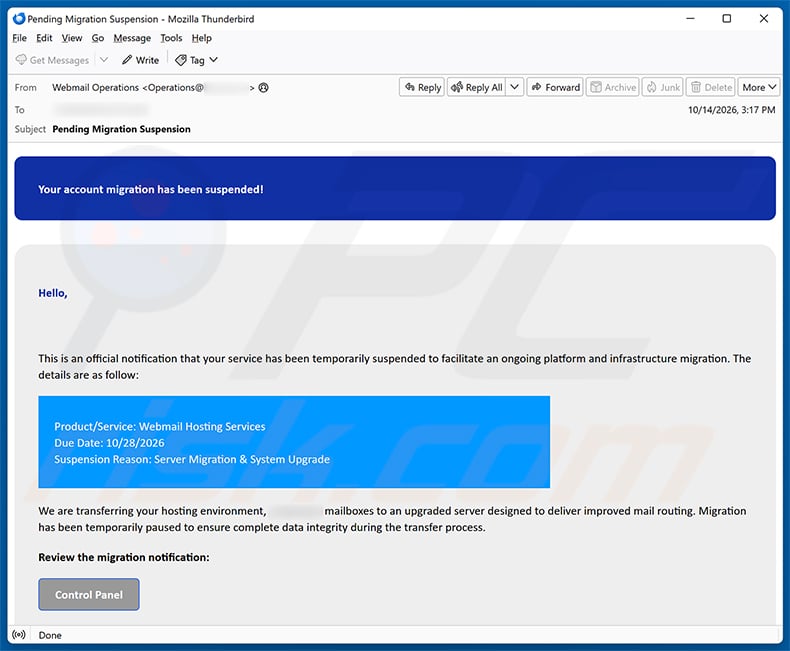Click the date 10/14/2026, 3:17 PM

click(x=732, y=110)
